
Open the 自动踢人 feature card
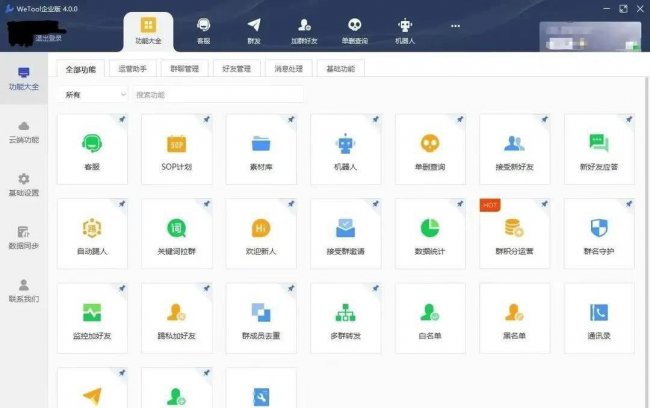(92, 234)
